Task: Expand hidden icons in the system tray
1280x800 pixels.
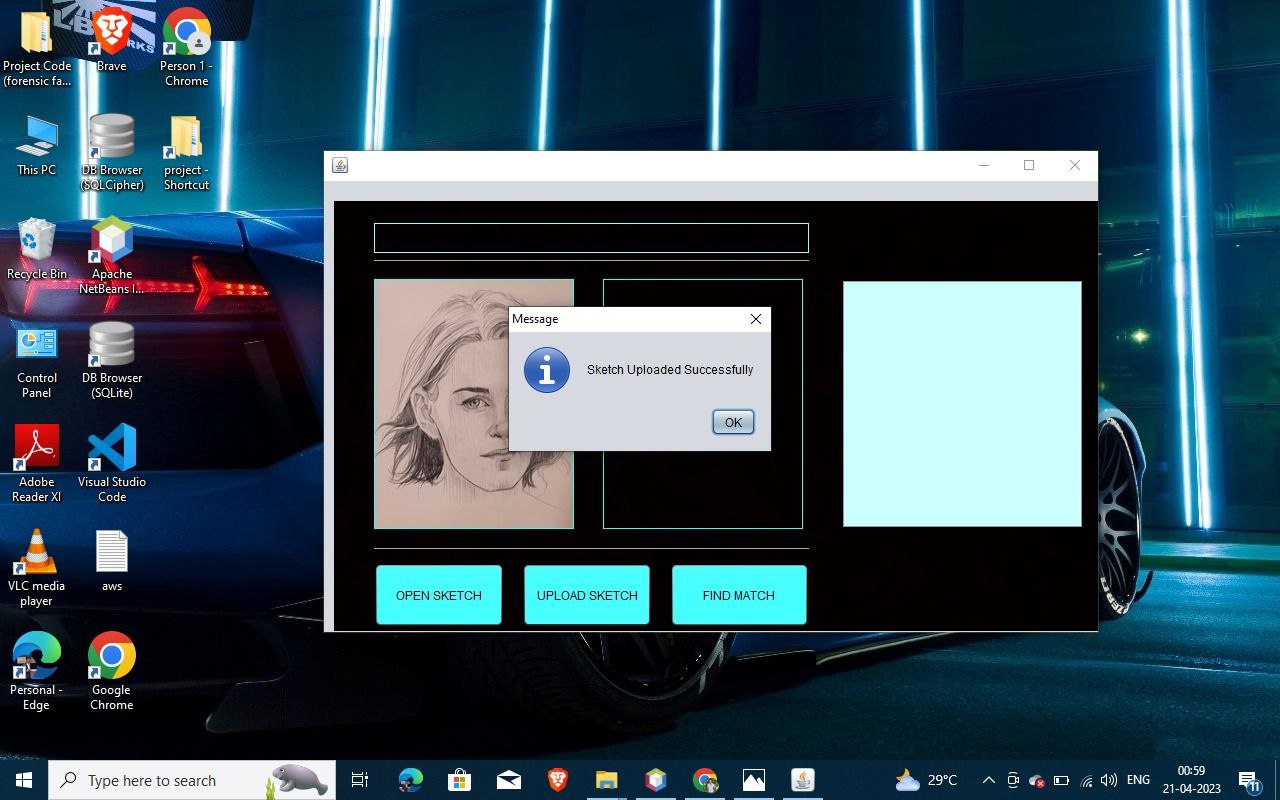Action: tap(987, 780)
